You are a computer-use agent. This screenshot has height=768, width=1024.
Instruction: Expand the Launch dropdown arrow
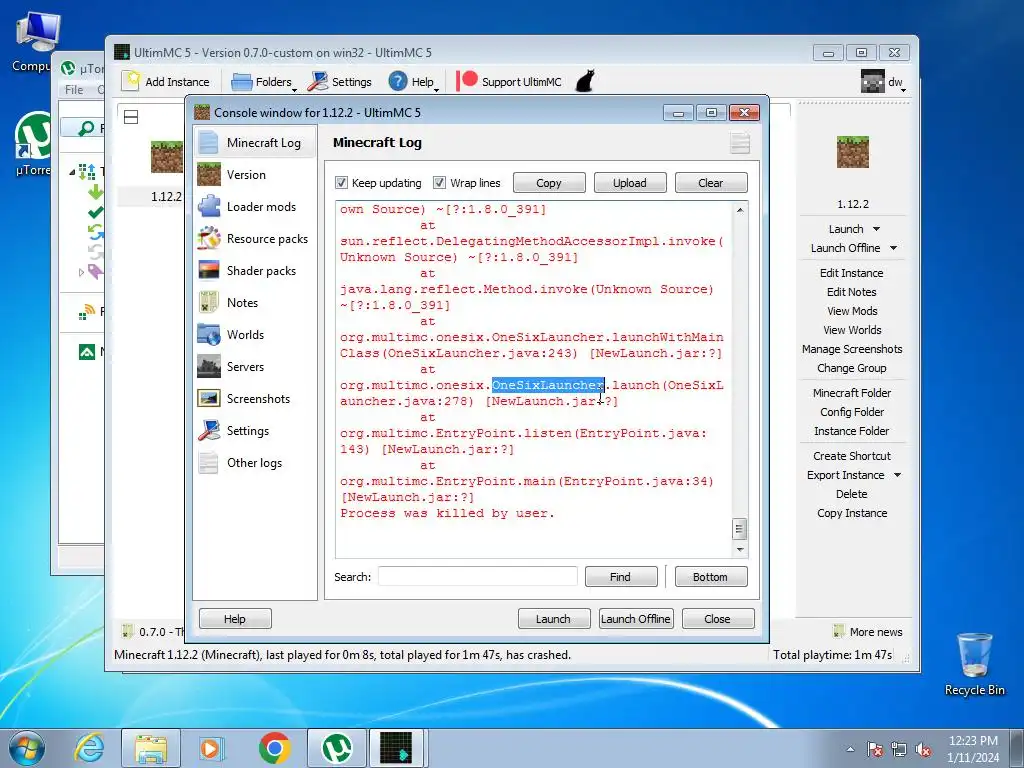[x=876, y=229]
